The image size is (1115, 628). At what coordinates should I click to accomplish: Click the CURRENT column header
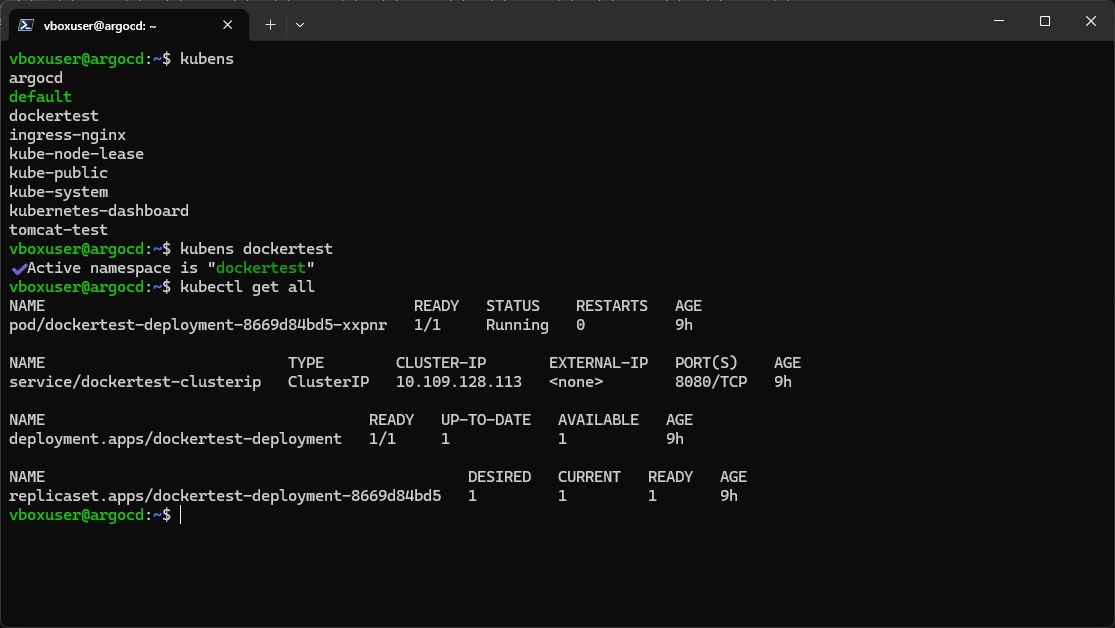[589, 477]
